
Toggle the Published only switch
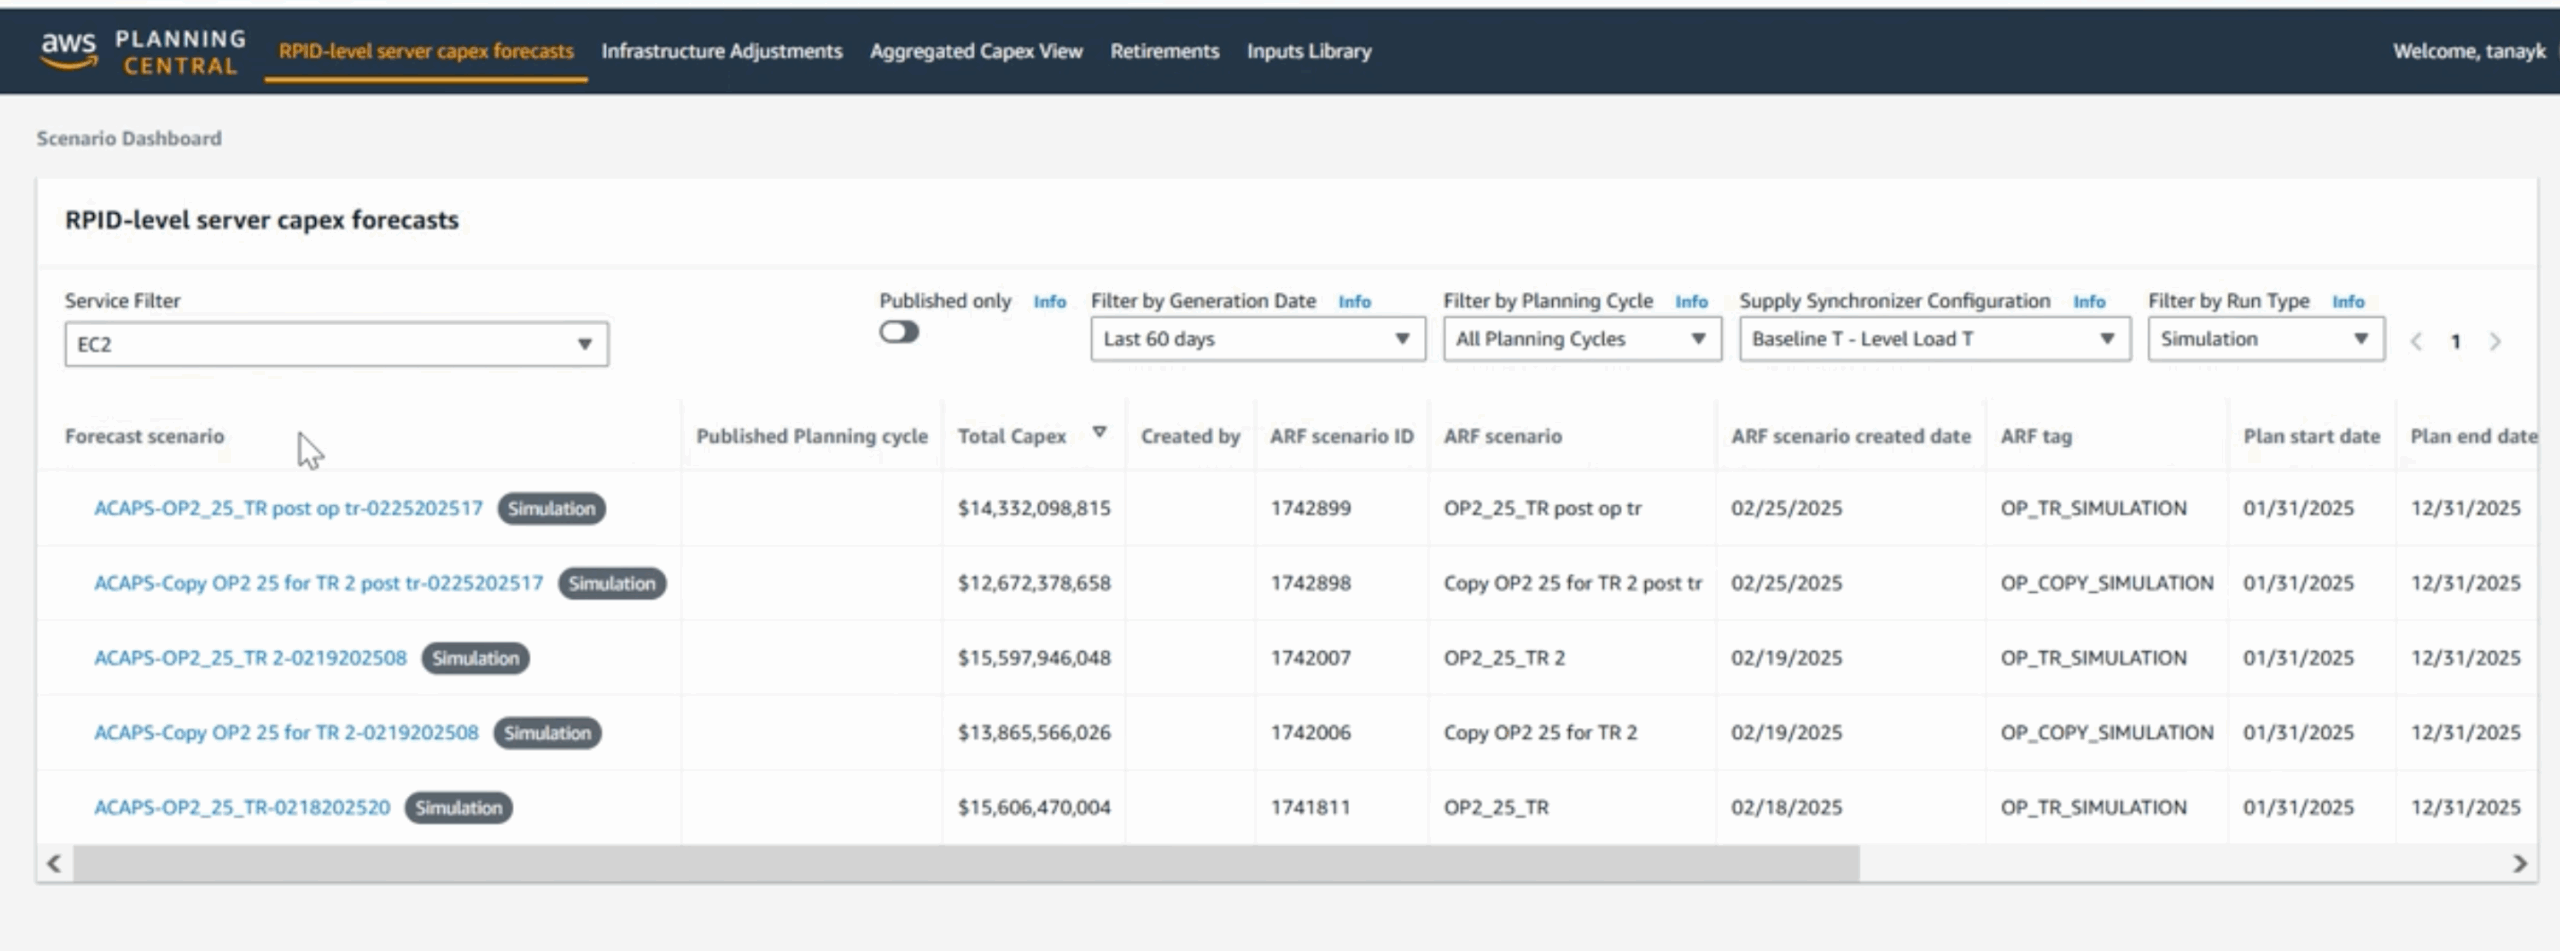coord(899,332)
